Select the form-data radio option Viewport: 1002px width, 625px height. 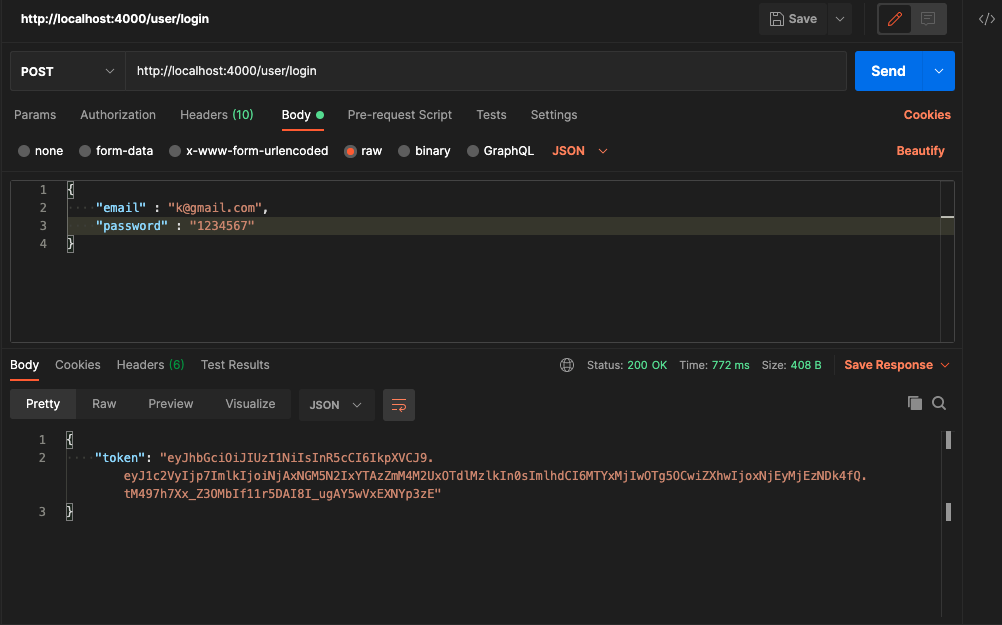pos(85,151)
